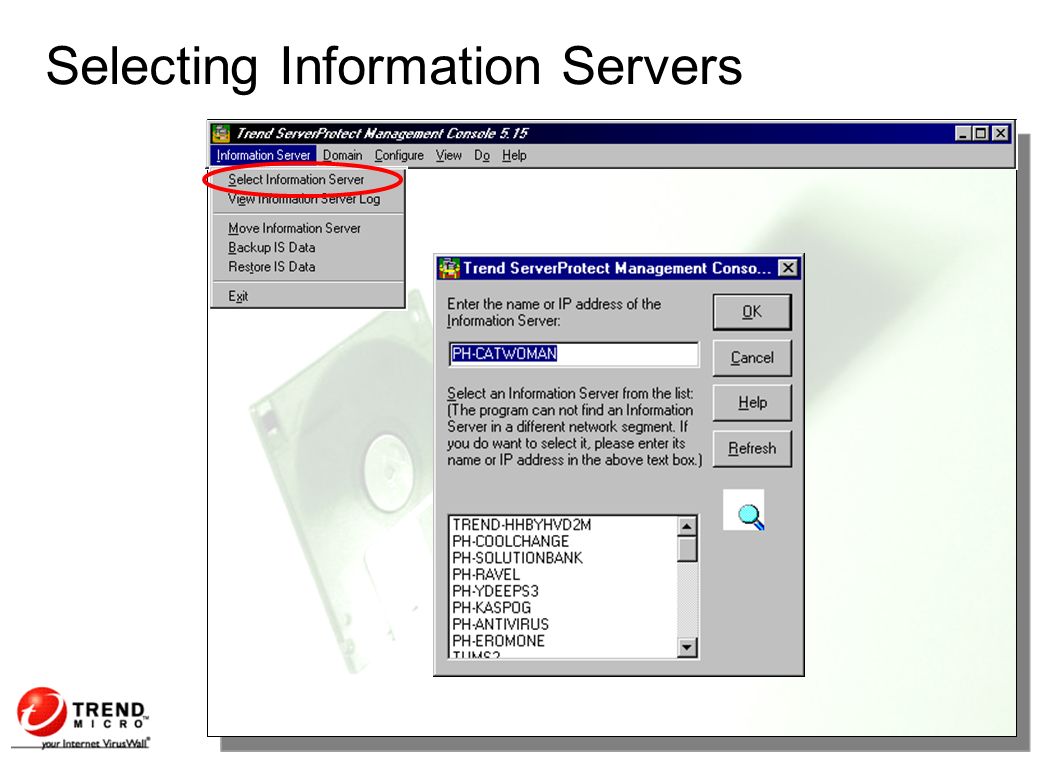Open the Configure menu
1056x768 pixels.
(399, 155)
